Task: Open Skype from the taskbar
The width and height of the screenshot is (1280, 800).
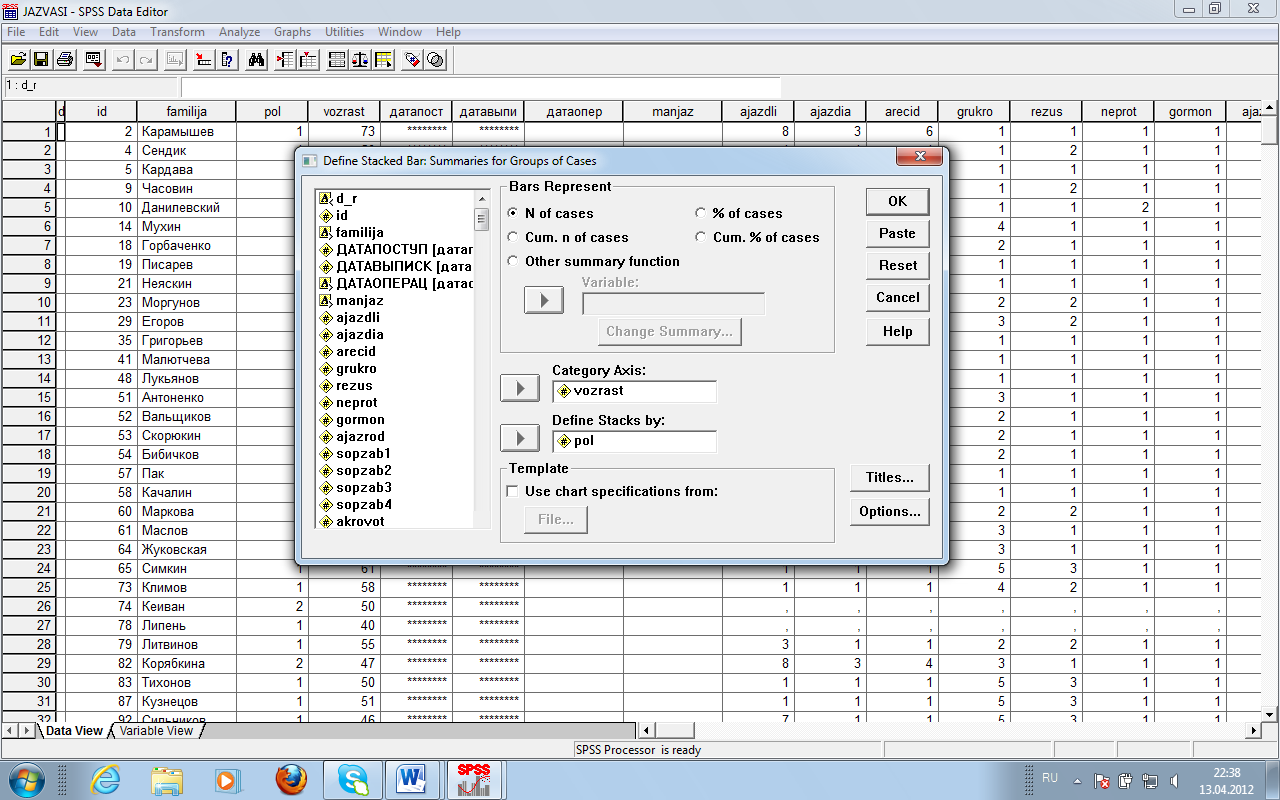Action: (352, 779)
